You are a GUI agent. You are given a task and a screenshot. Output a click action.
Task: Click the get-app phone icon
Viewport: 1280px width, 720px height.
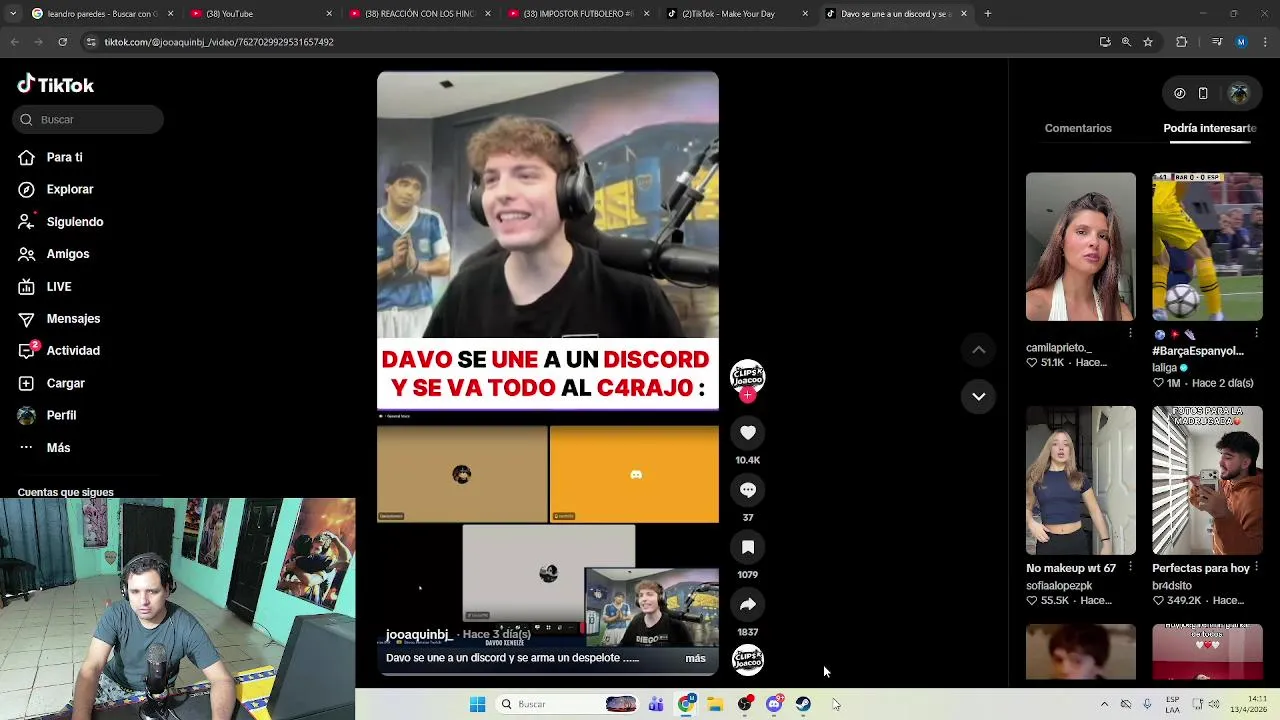coord(1203,93)
